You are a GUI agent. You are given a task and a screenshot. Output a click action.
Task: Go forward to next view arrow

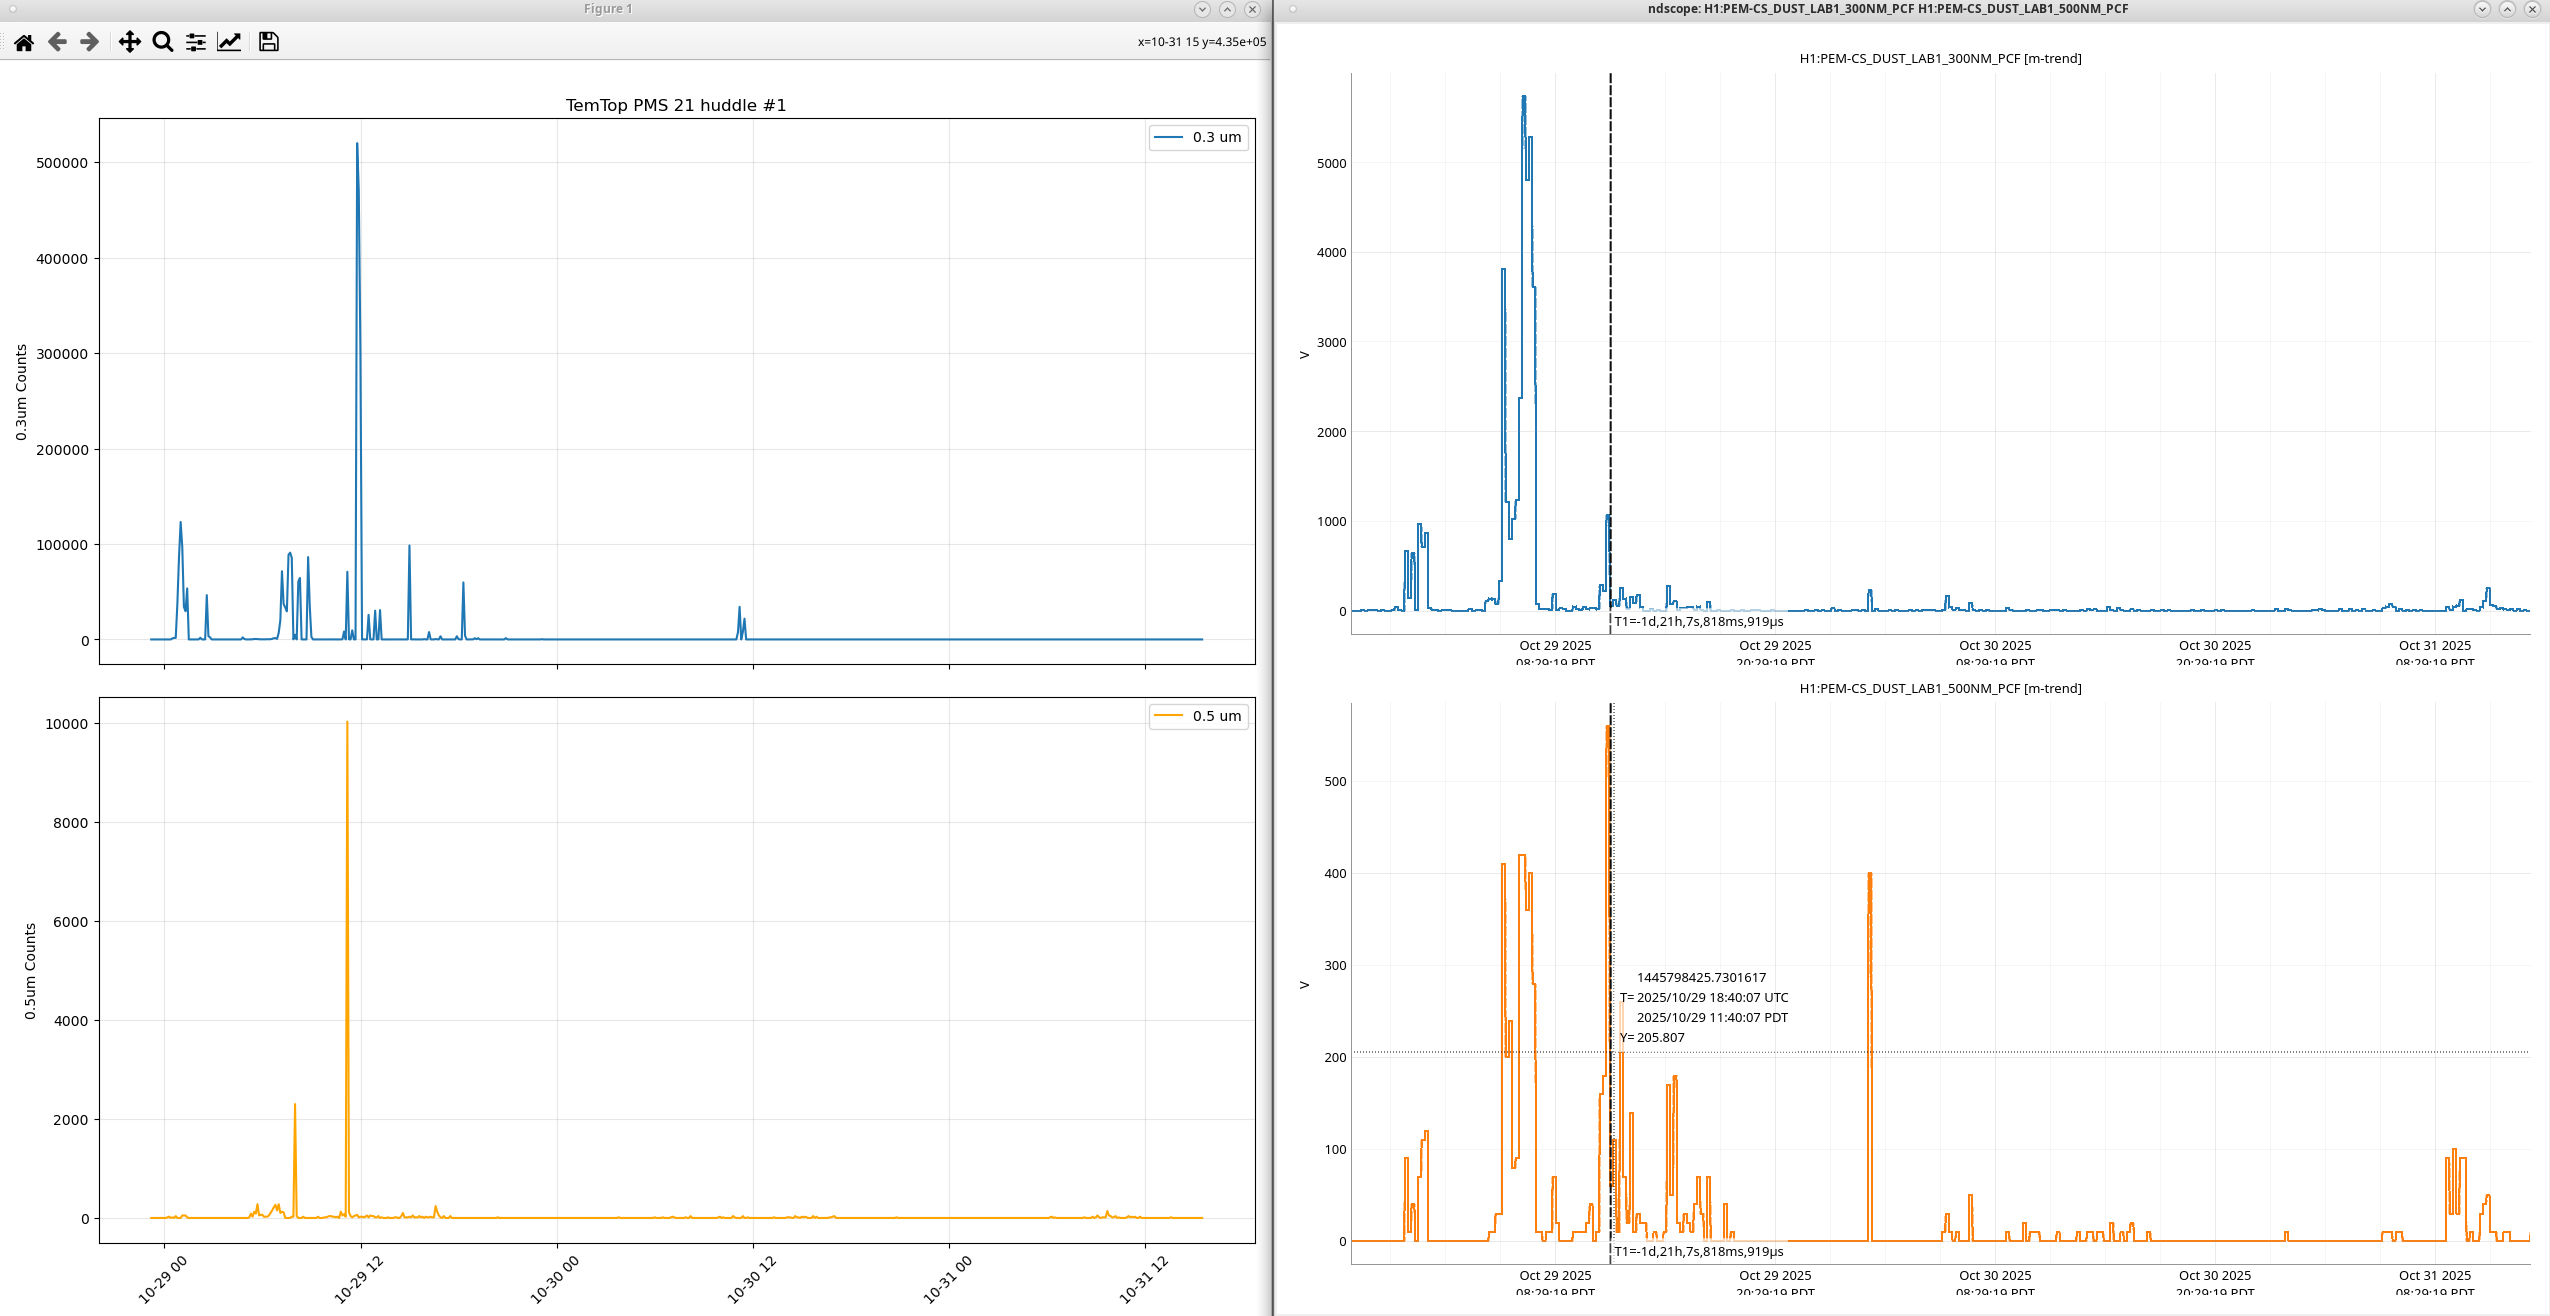90,42
